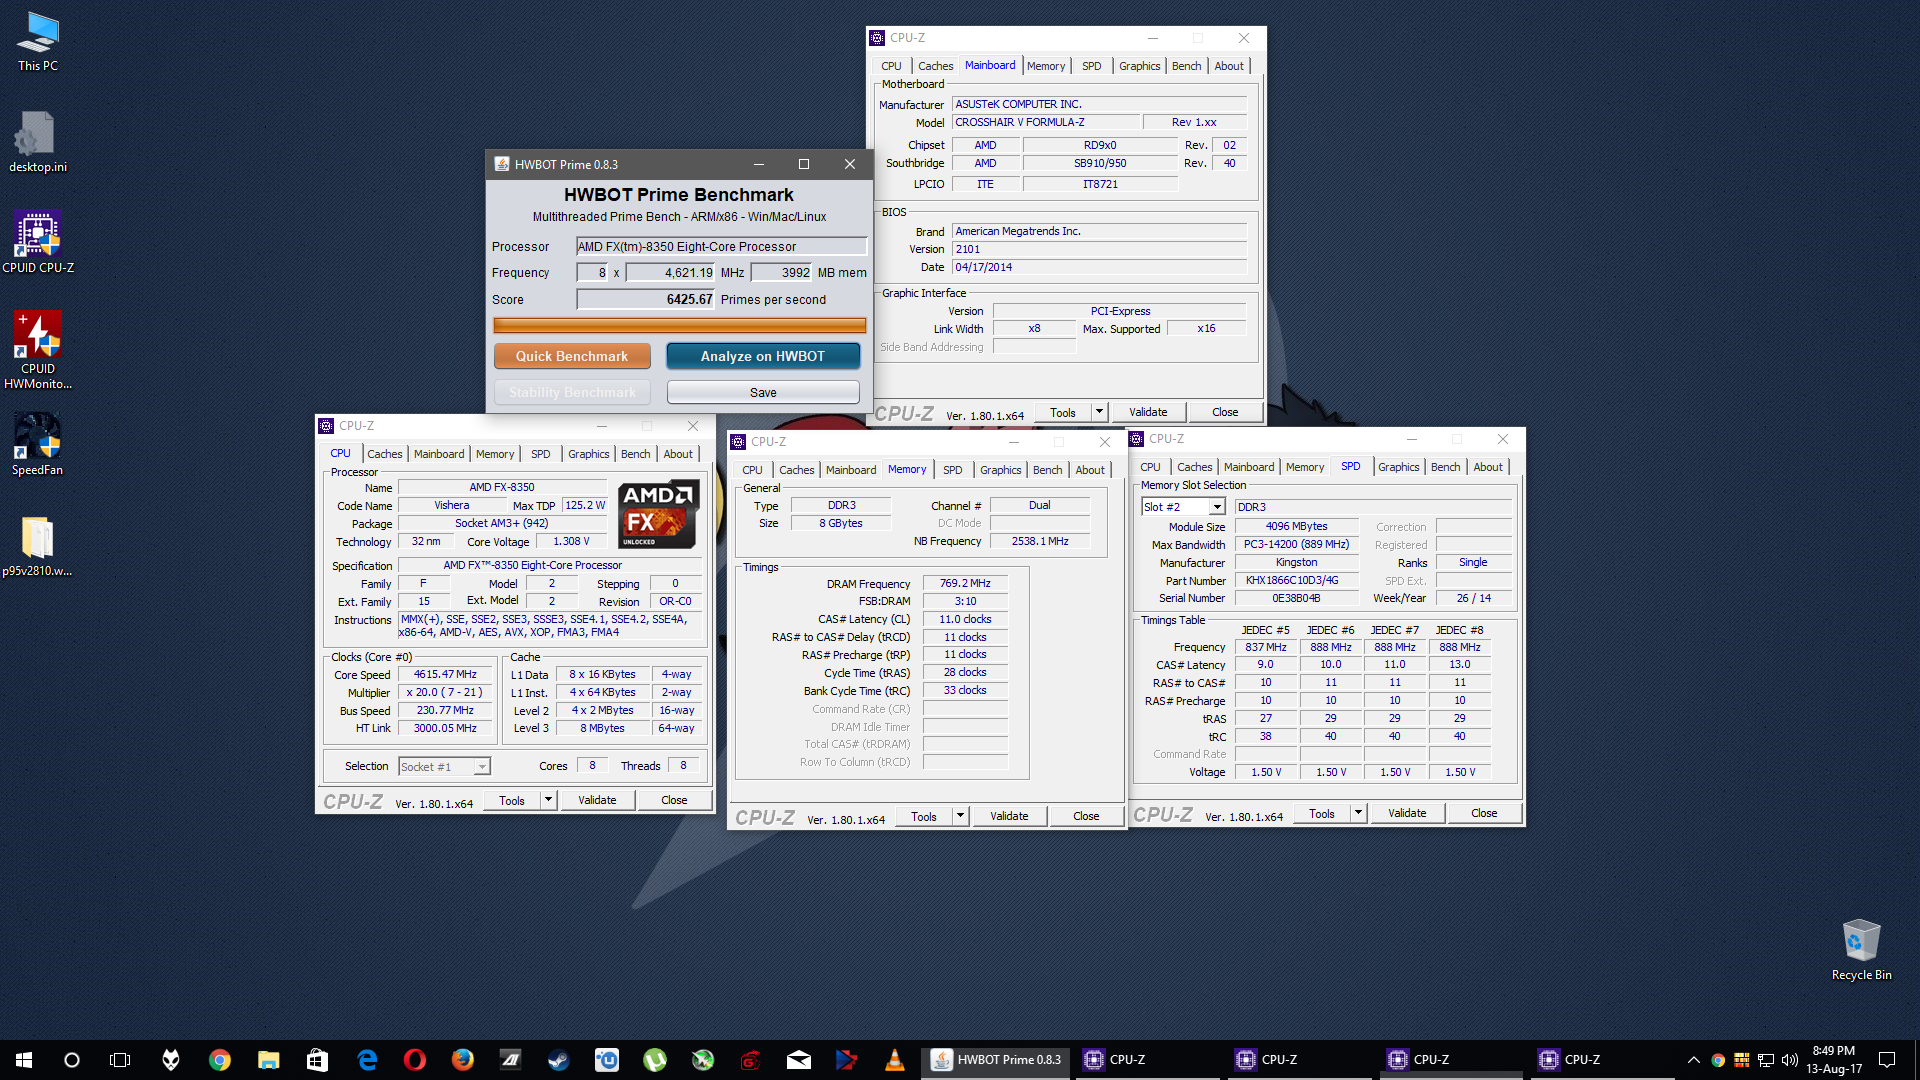Click the Security tray icon with colored blocks
1920x1080 pixels.
[x=1742, y=1060]
